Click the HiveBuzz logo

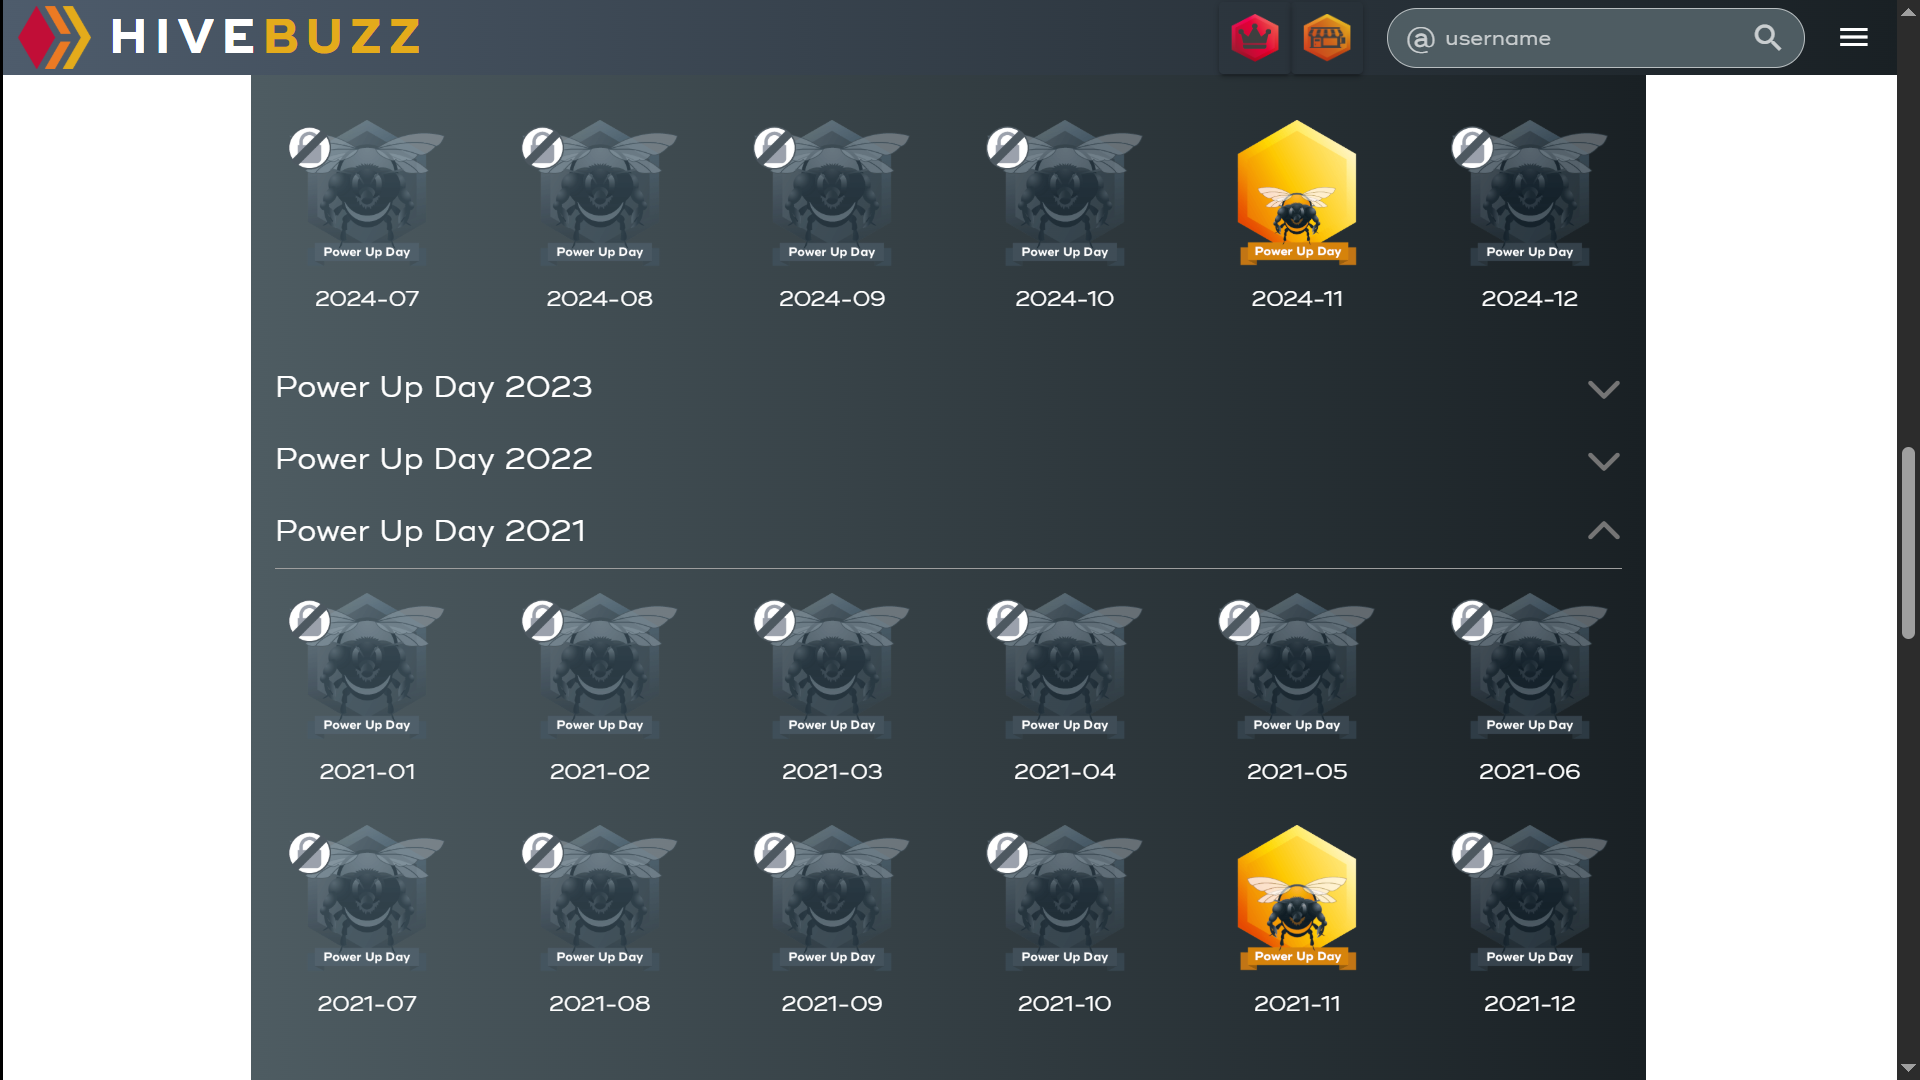(x=220, y=37)
